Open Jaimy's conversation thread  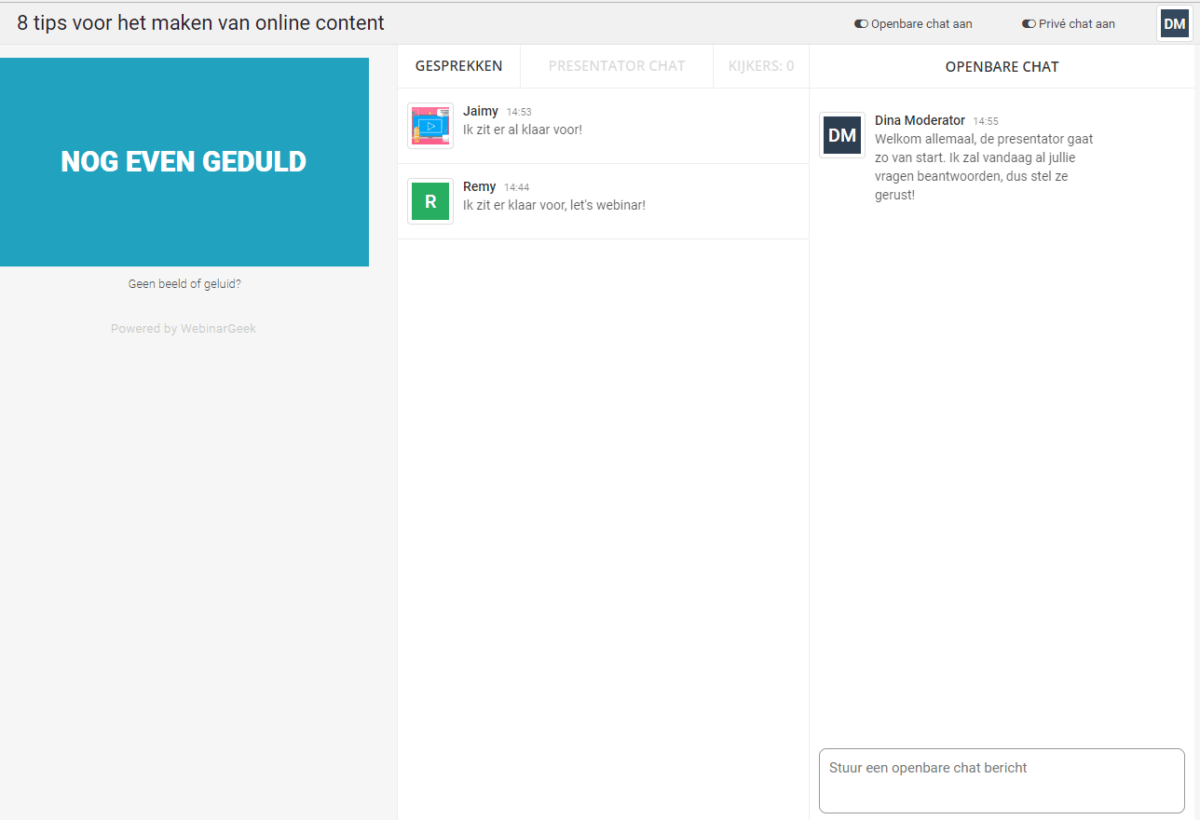tap(600, 125)
